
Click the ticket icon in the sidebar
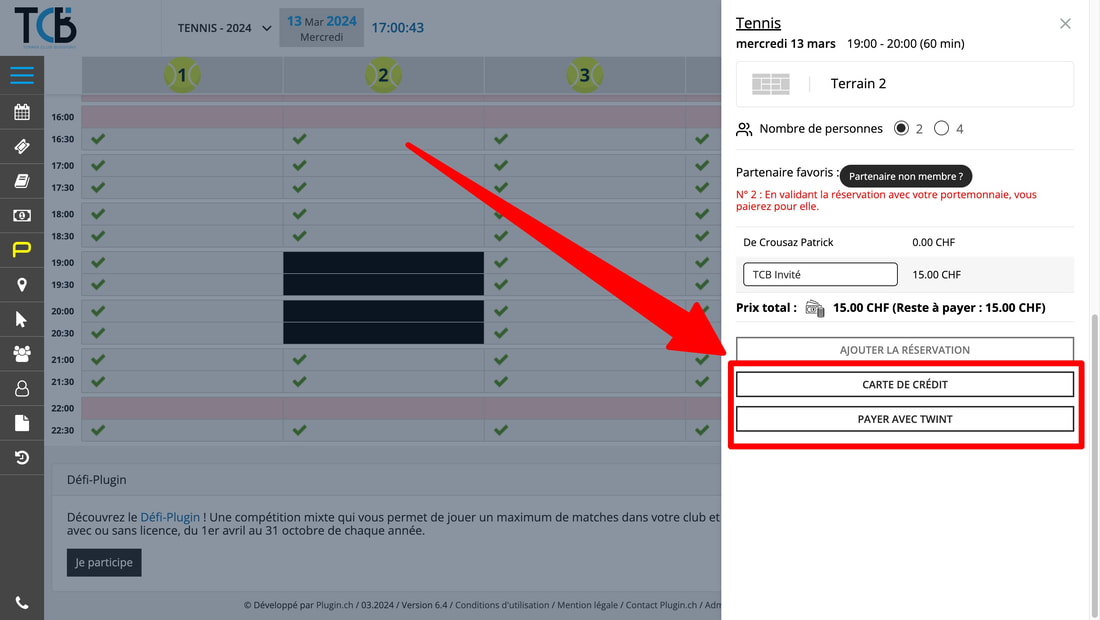coord(21,146)
